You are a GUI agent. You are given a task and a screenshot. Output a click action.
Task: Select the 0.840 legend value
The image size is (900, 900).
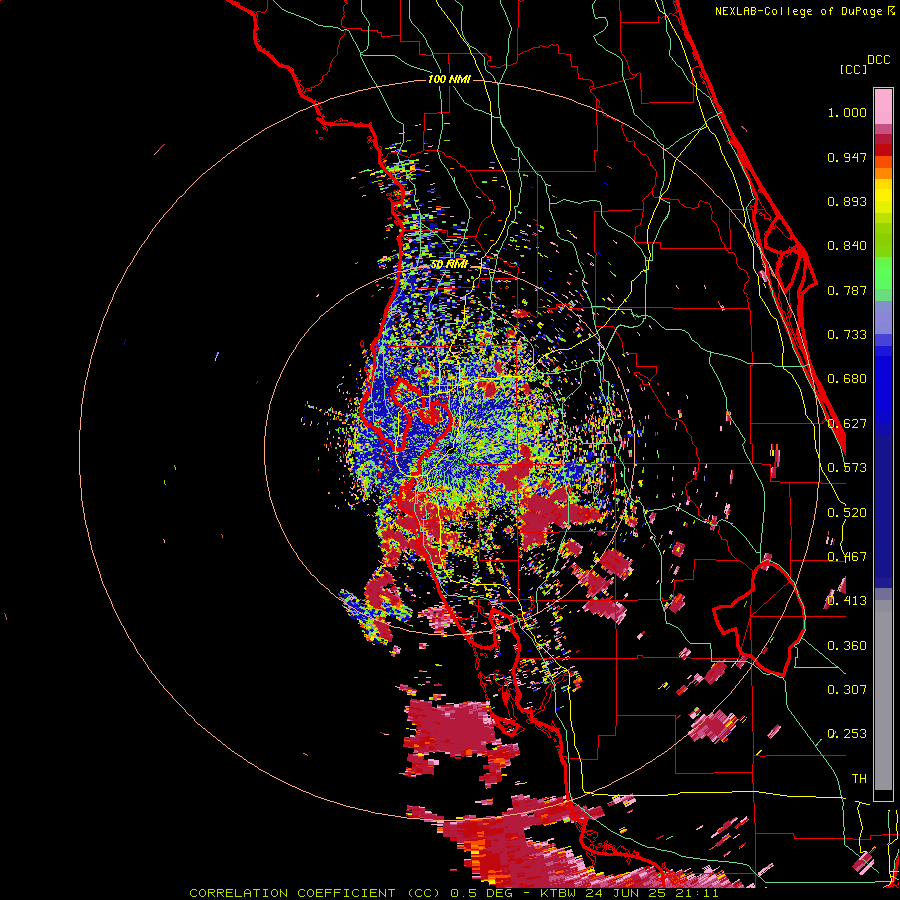(847, 246)
